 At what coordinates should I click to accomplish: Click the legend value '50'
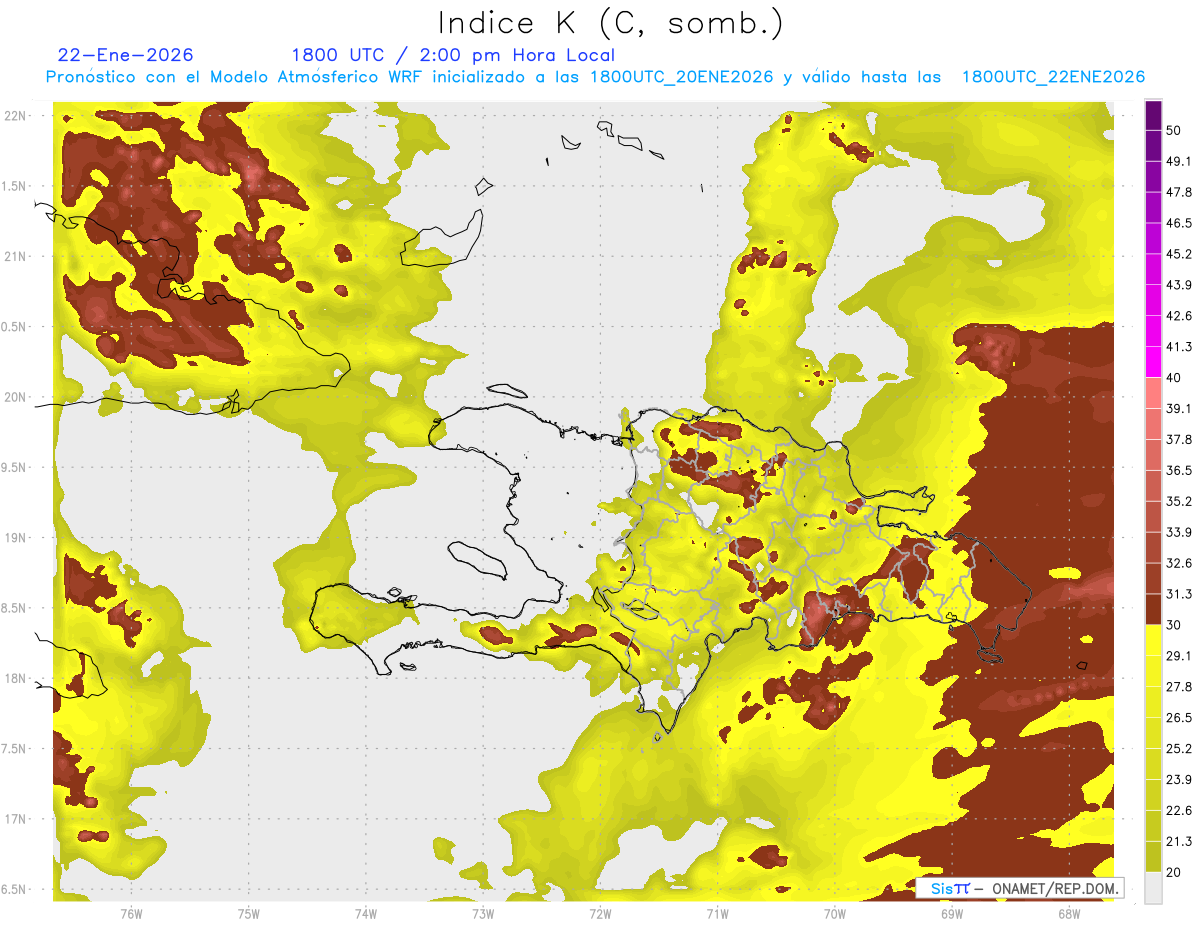[x=1175, y=130]
